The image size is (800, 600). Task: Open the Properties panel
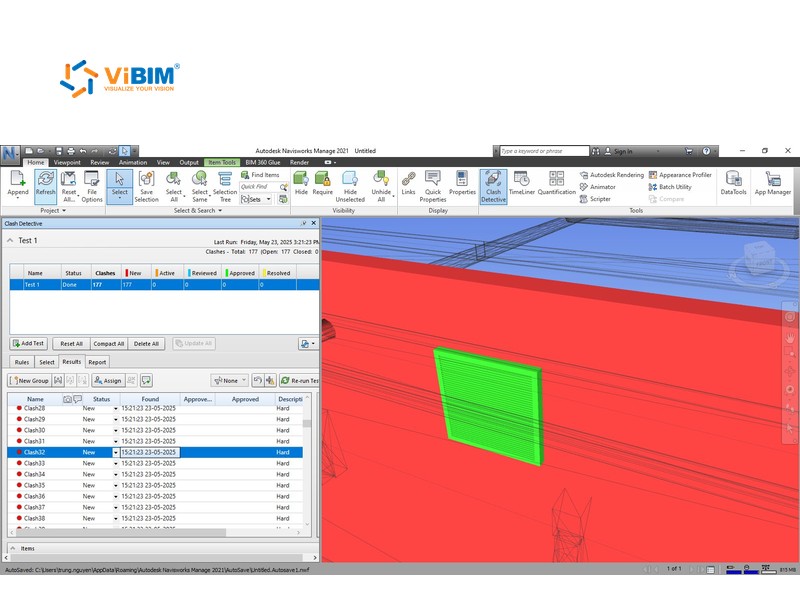coord(462,183)
